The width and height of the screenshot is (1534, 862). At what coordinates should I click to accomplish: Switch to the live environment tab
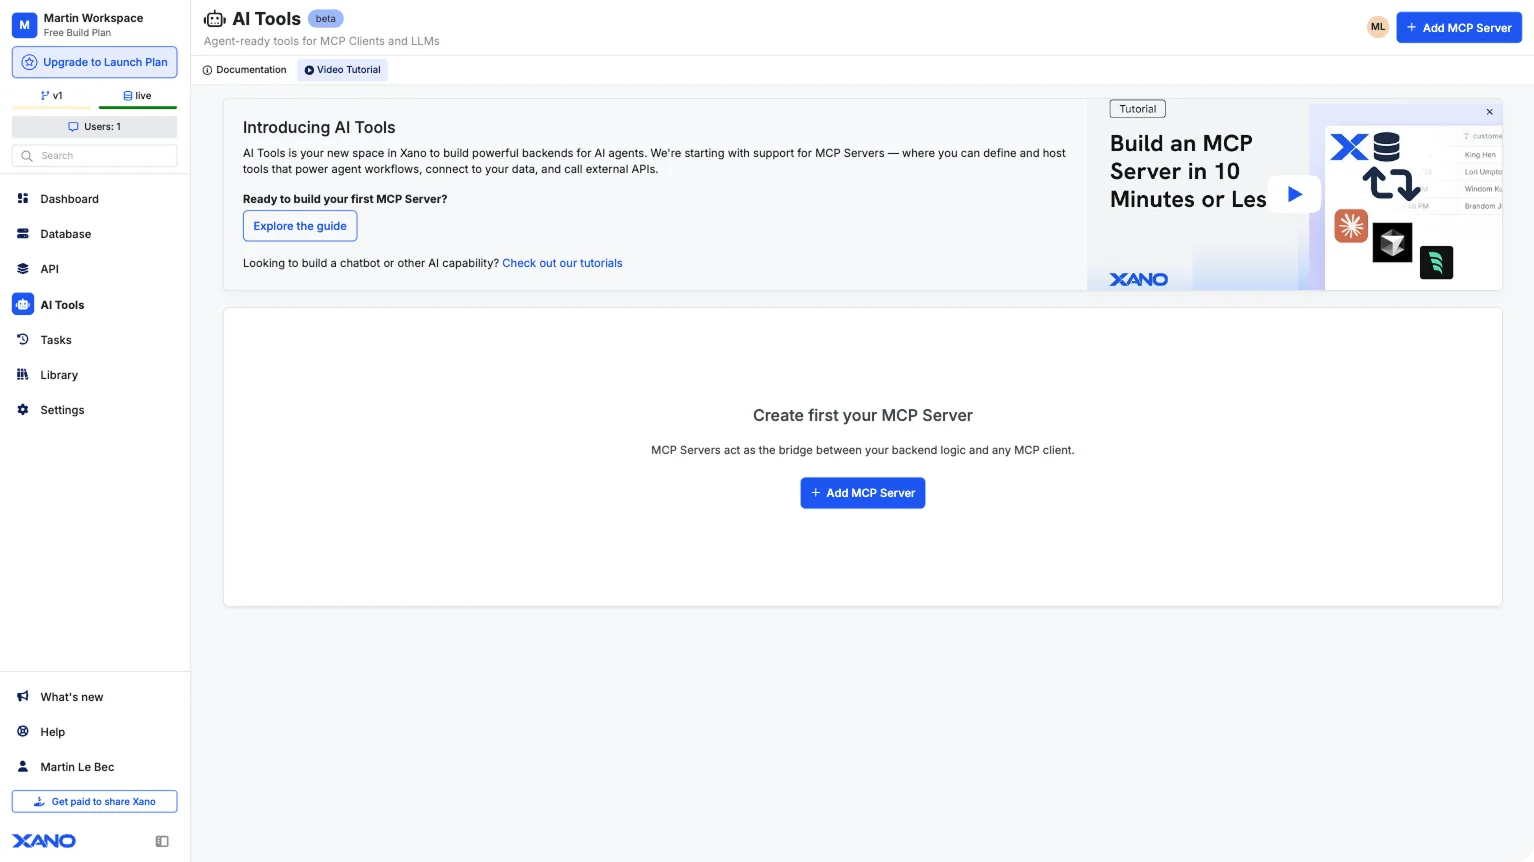138,96
